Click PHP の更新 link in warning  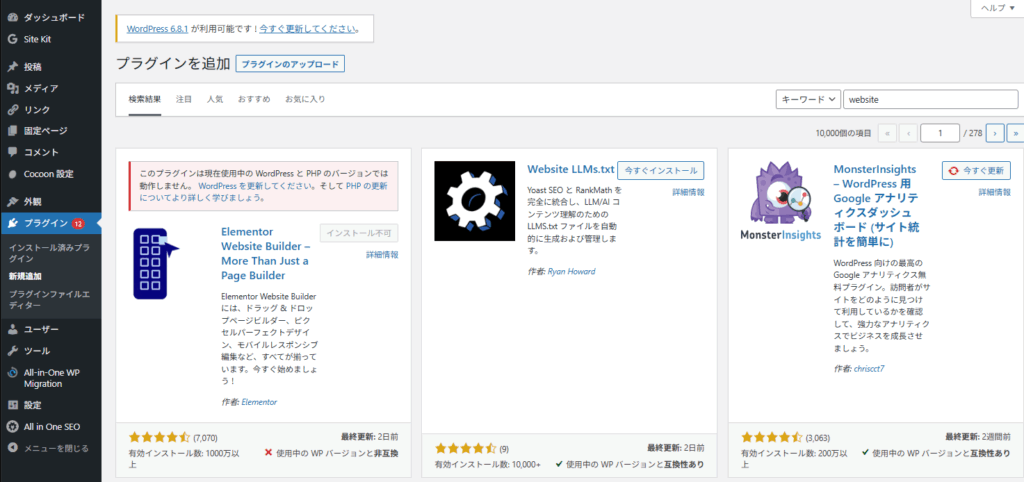coord(366,186)
